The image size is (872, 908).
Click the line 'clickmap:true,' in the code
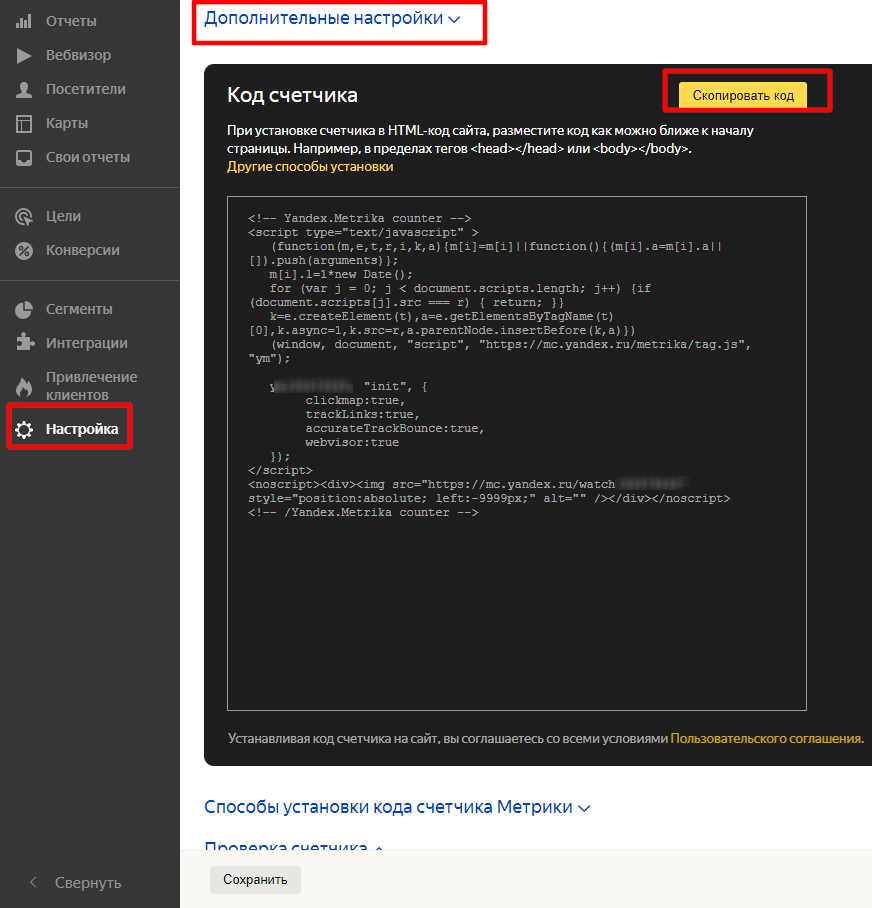356,401
